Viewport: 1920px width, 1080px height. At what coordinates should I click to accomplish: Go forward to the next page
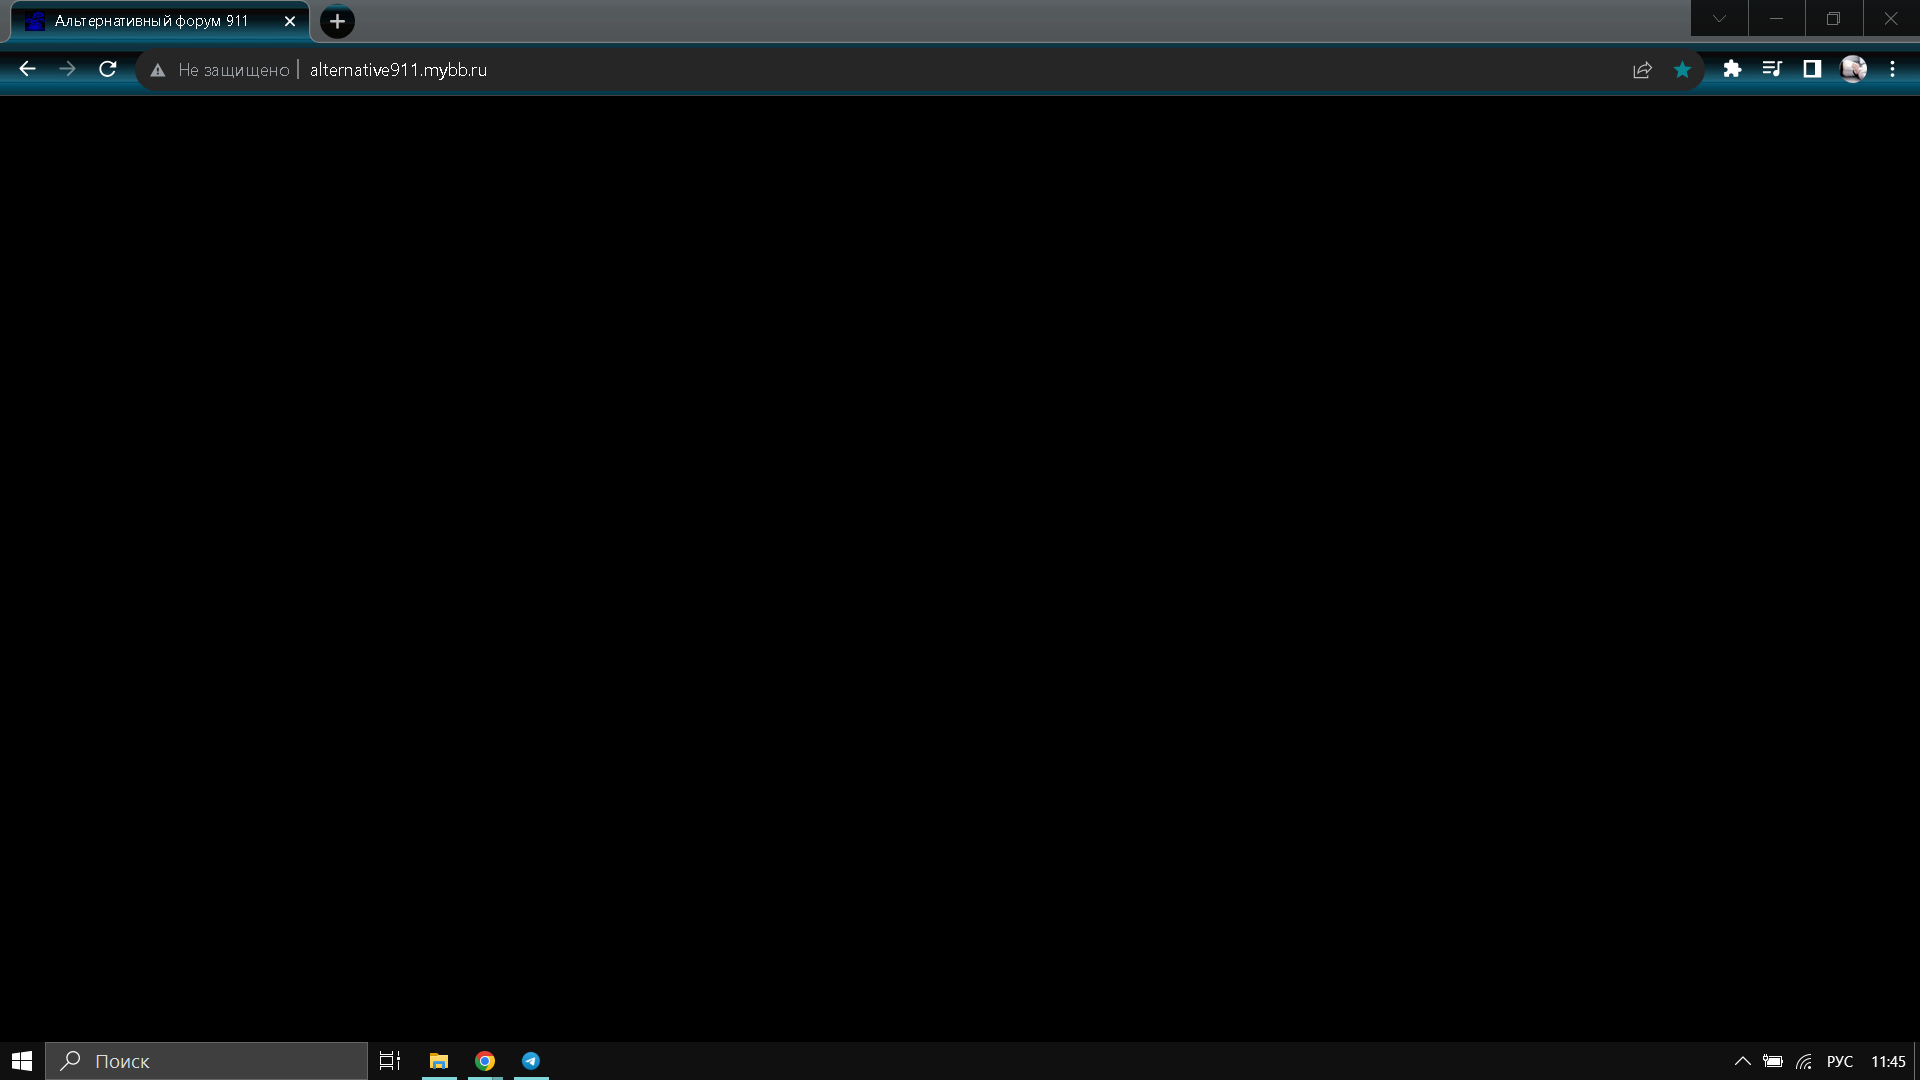(67, 69)
